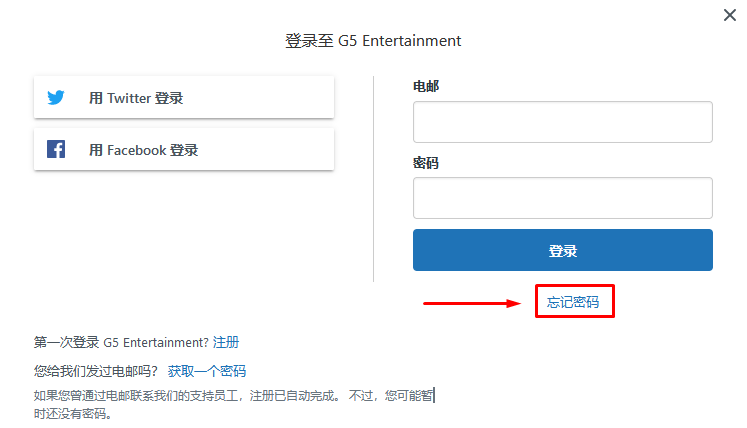This screenshot has width=747, height=428.
Task: Open the 忘记密码 link
Action: [573, 302]
